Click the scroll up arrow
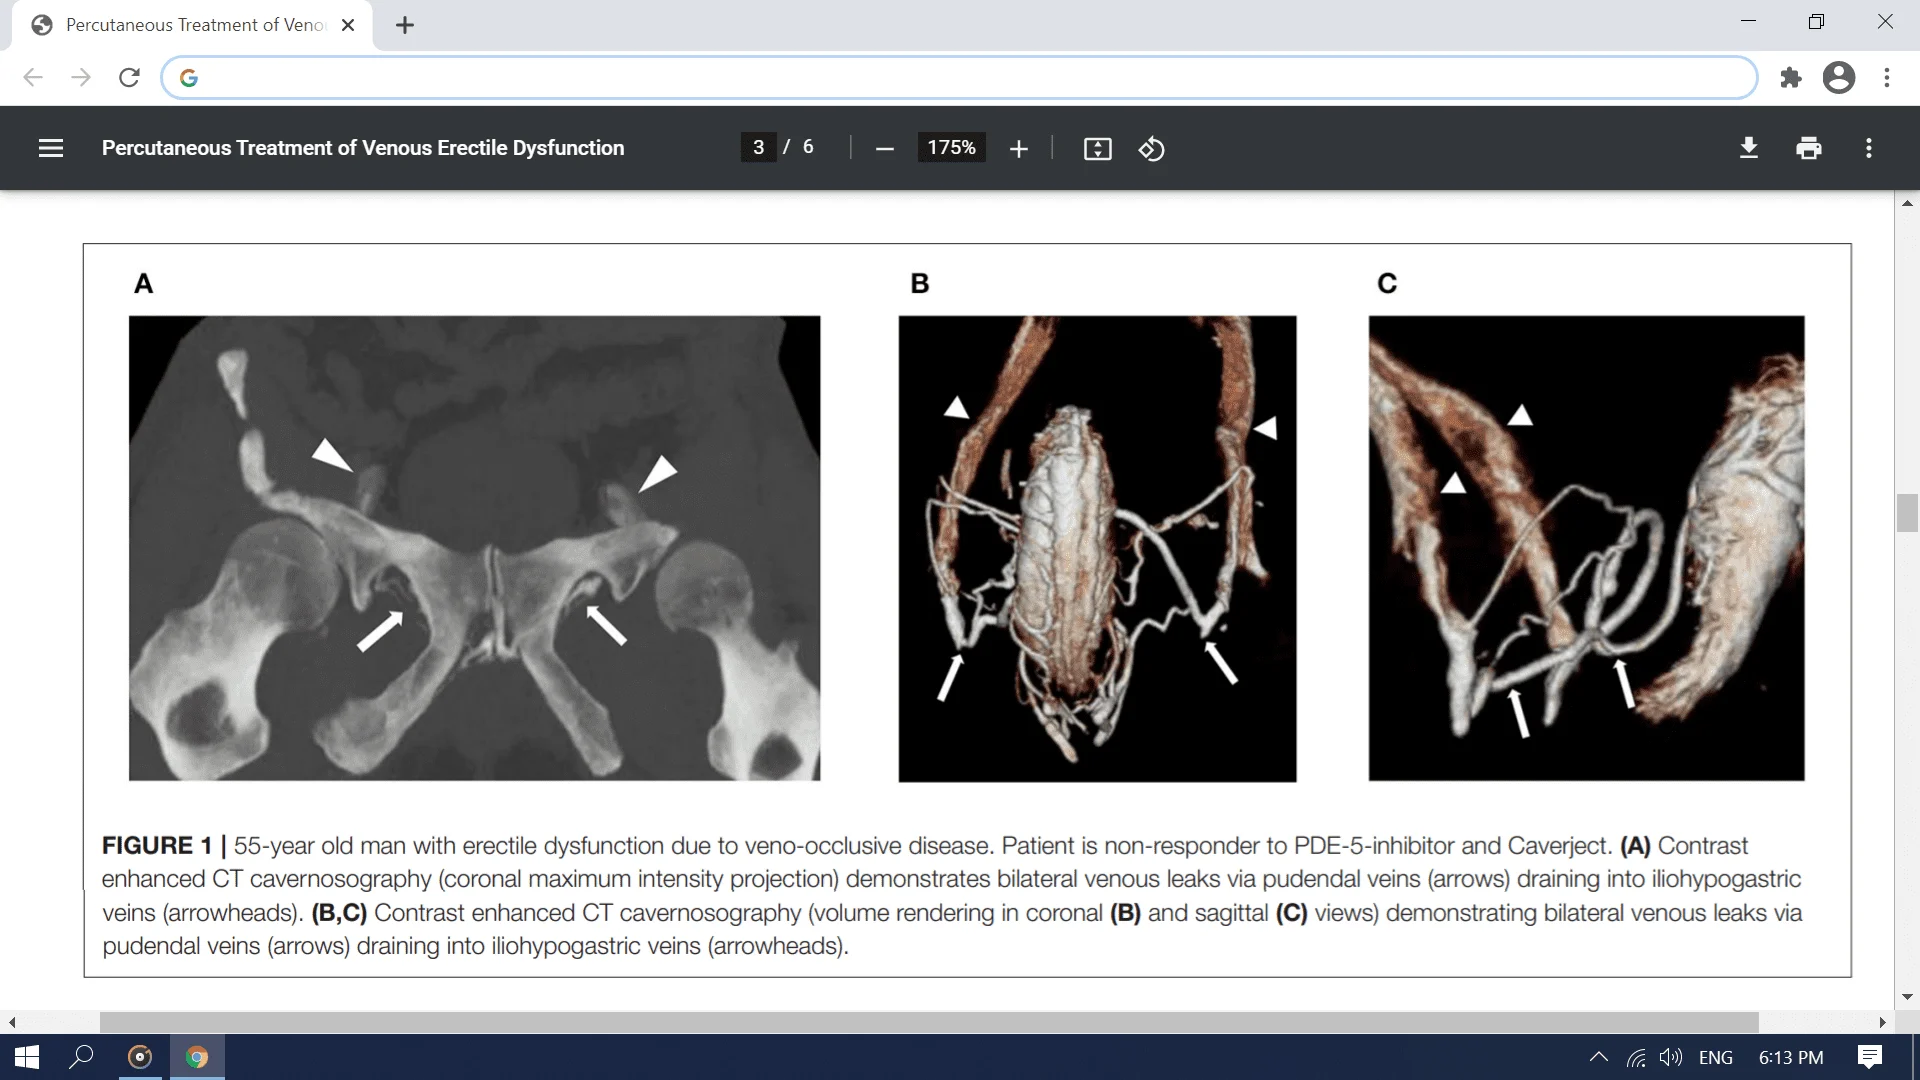The image size is (1920, 1080). (x=1907, y=203)
